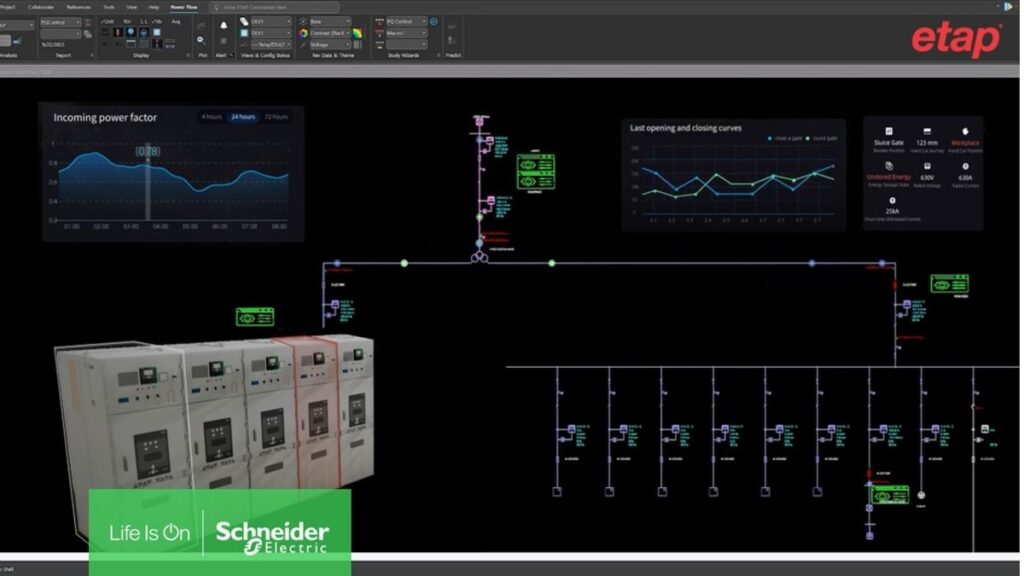Select the Unstored Energy storage state icon

pos(889,166)
